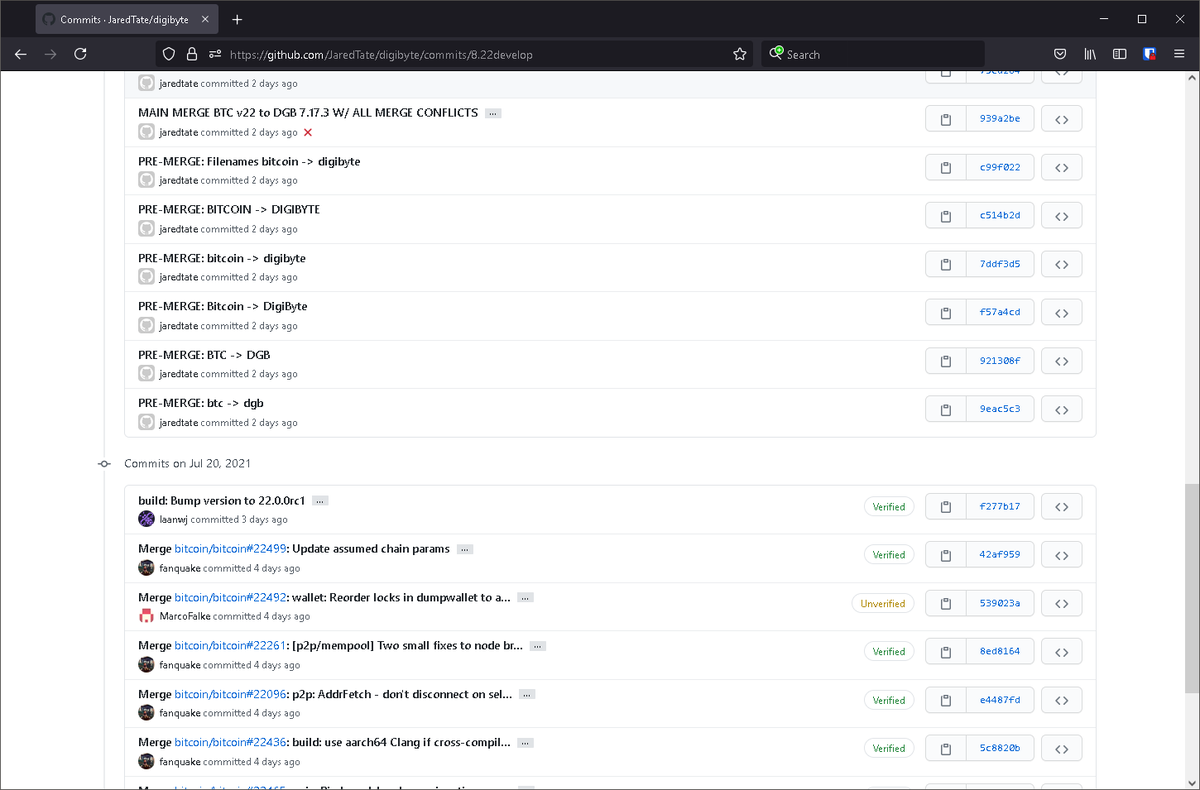Screen dimensions: 1200x790
Task: Browse repository at commit f57a4cd
Action: (1062, 313)
